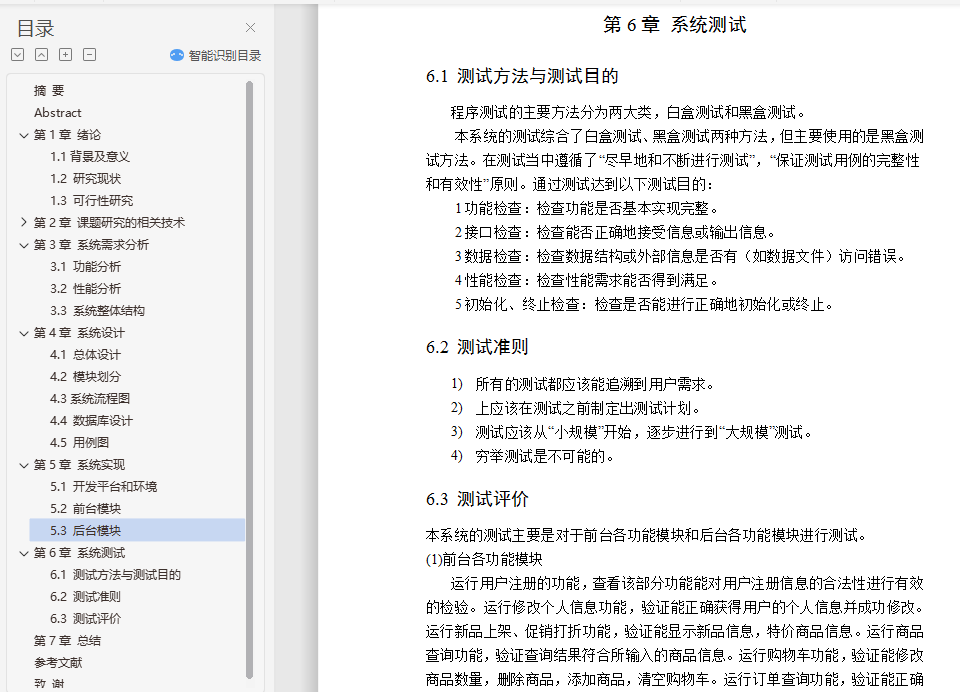Go to 3.3 系统整体结构

click(97, 310)
